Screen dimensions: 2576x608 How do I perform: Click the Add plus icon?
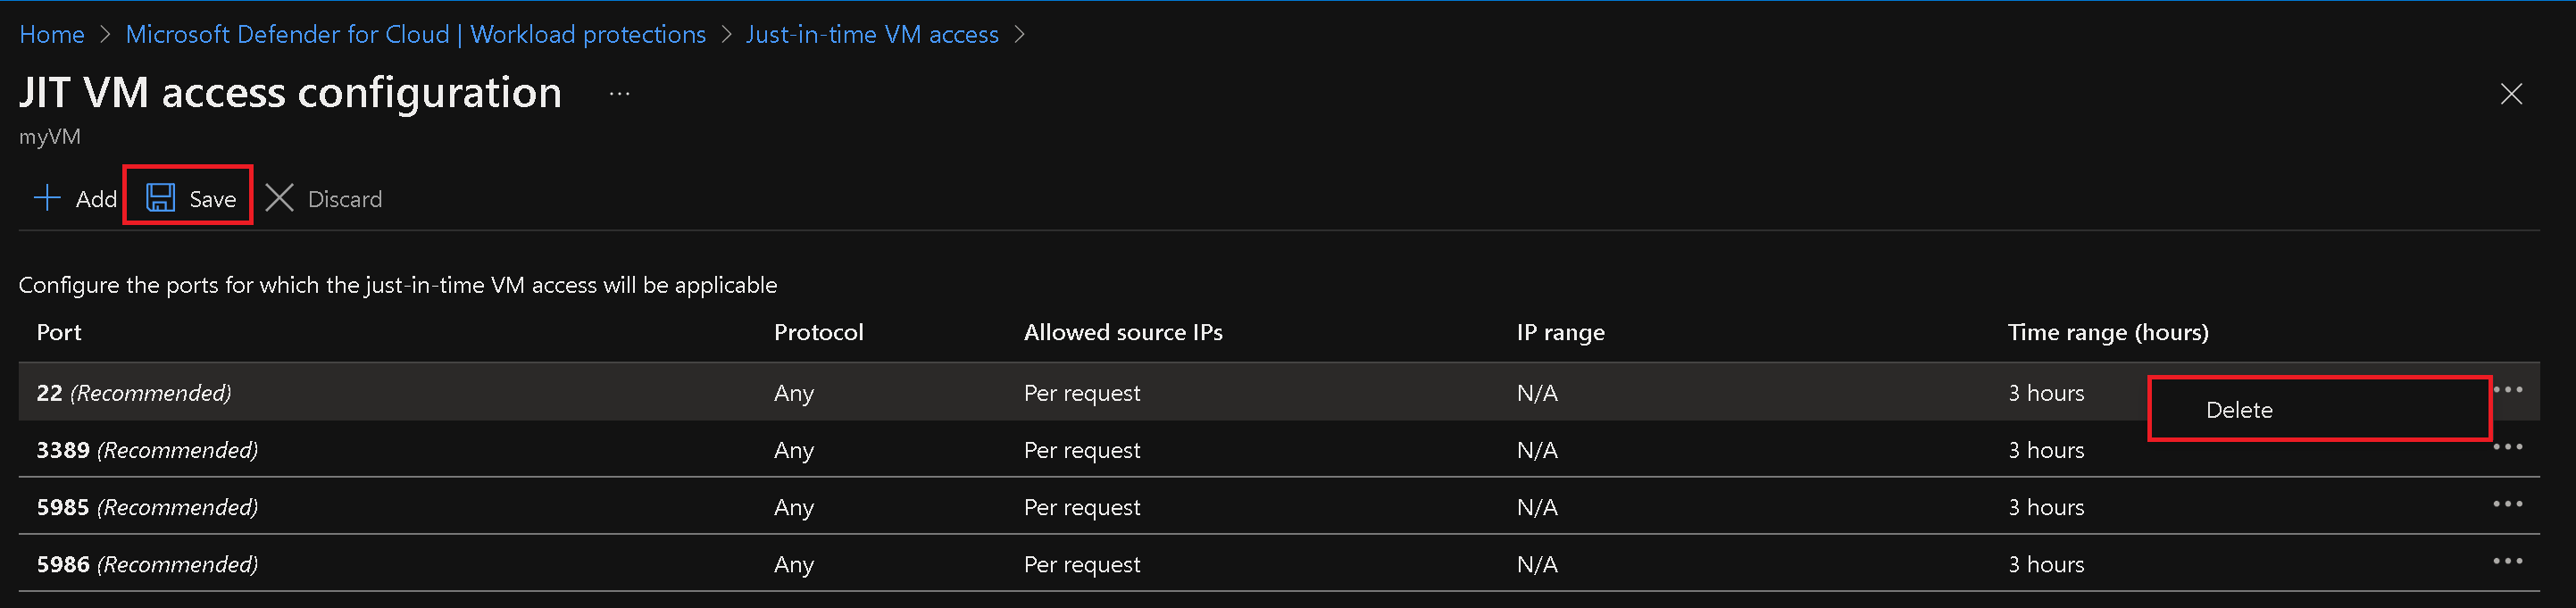tap(47, 197)
